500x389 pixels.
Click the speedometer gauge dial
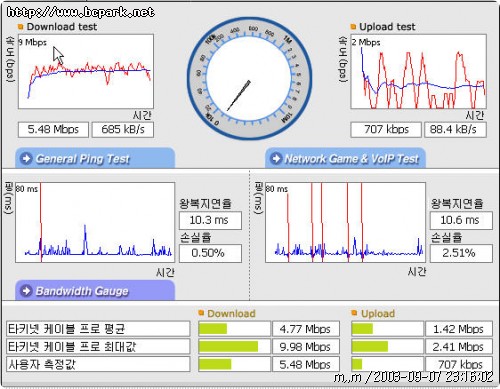coord(250,79)
